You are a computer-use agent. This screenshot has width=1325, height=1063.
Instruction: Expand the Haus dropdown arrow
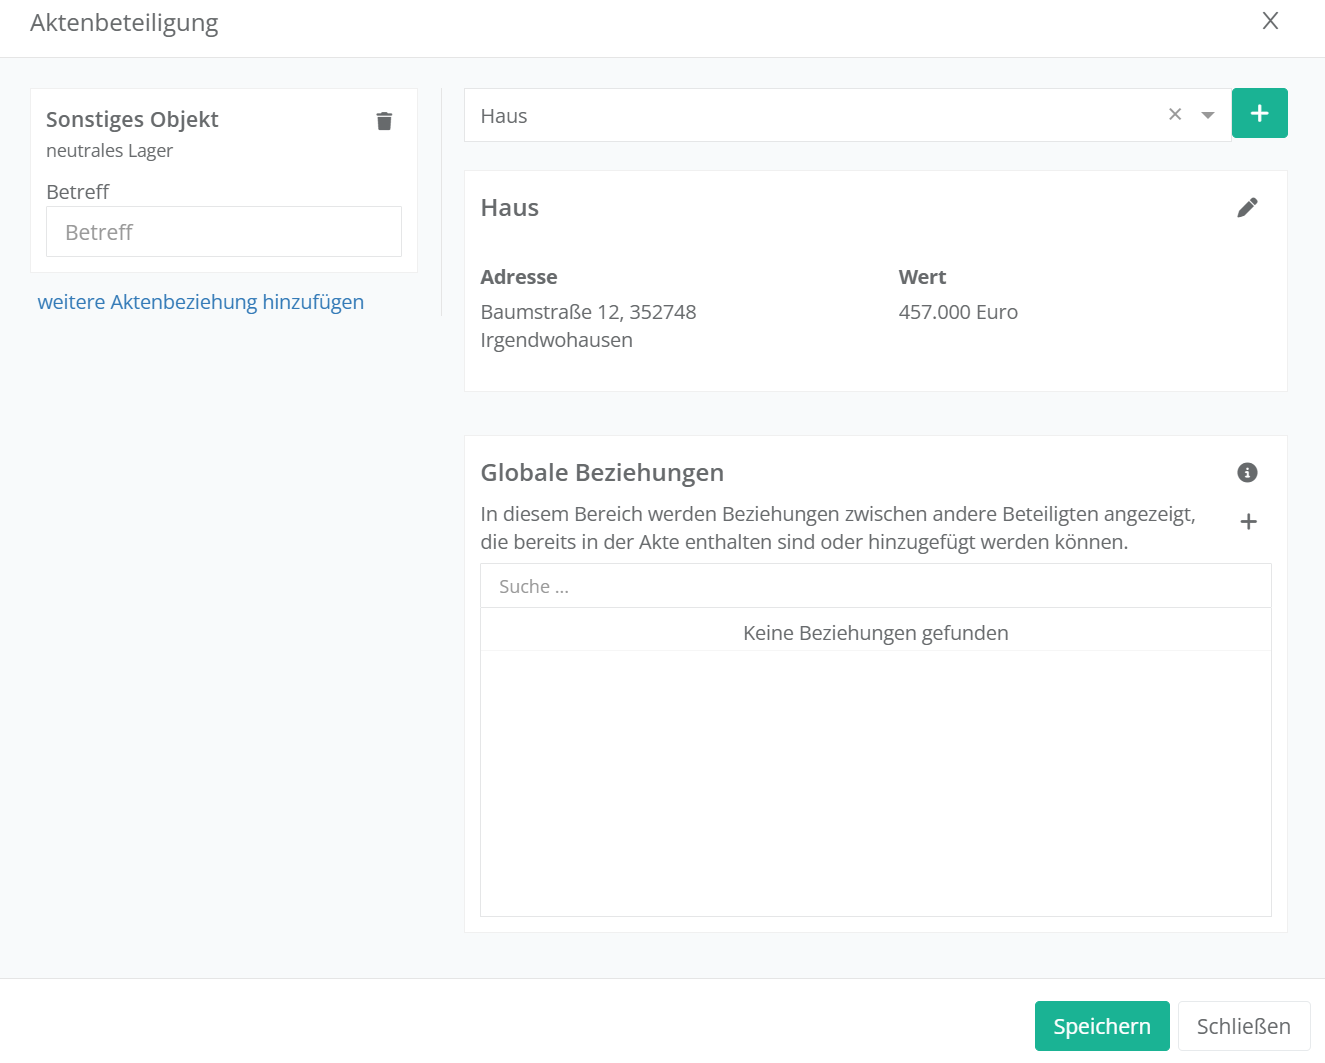[1208, 115]
